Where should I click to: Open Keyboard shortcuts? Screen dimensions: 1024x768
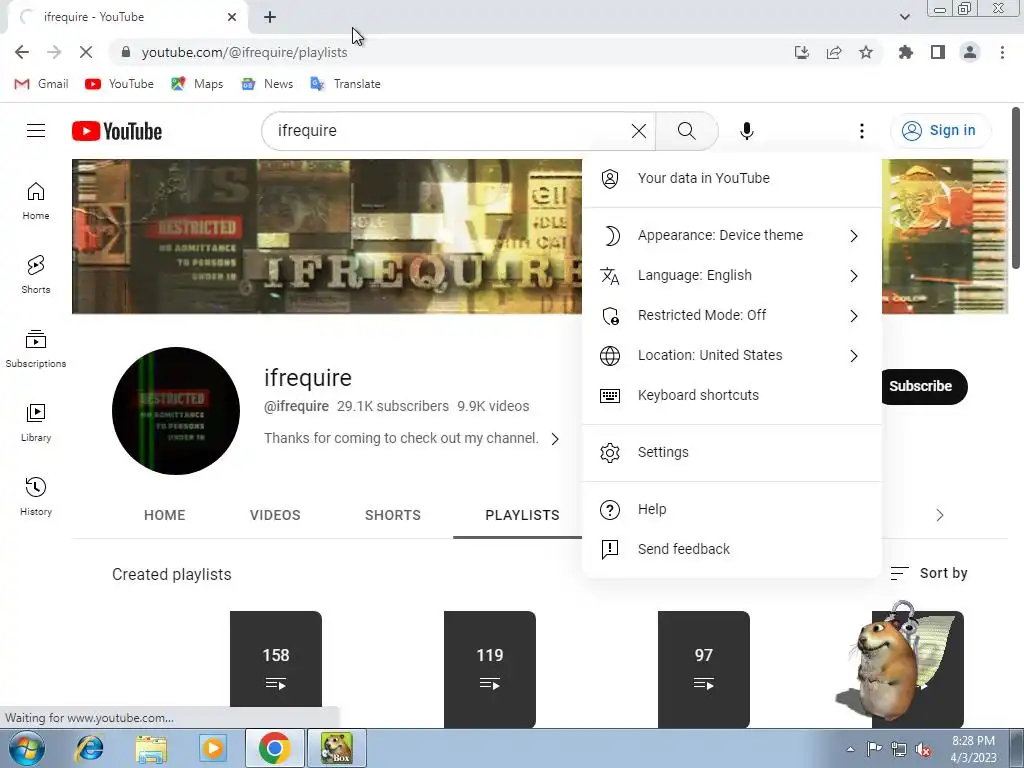(731, 395)
